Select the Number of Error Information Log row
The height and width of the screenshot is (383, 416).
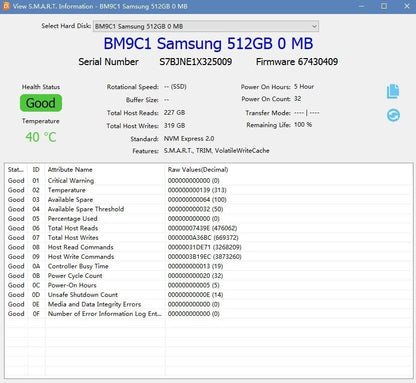(209, 314)
